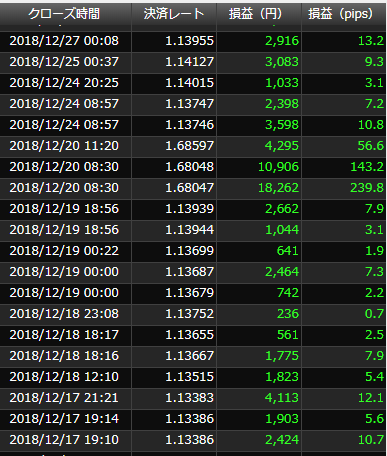Viewport: 387px width, 456px height.
Task: Click the profit value 2,916 yen
Action: coord(282,41)
